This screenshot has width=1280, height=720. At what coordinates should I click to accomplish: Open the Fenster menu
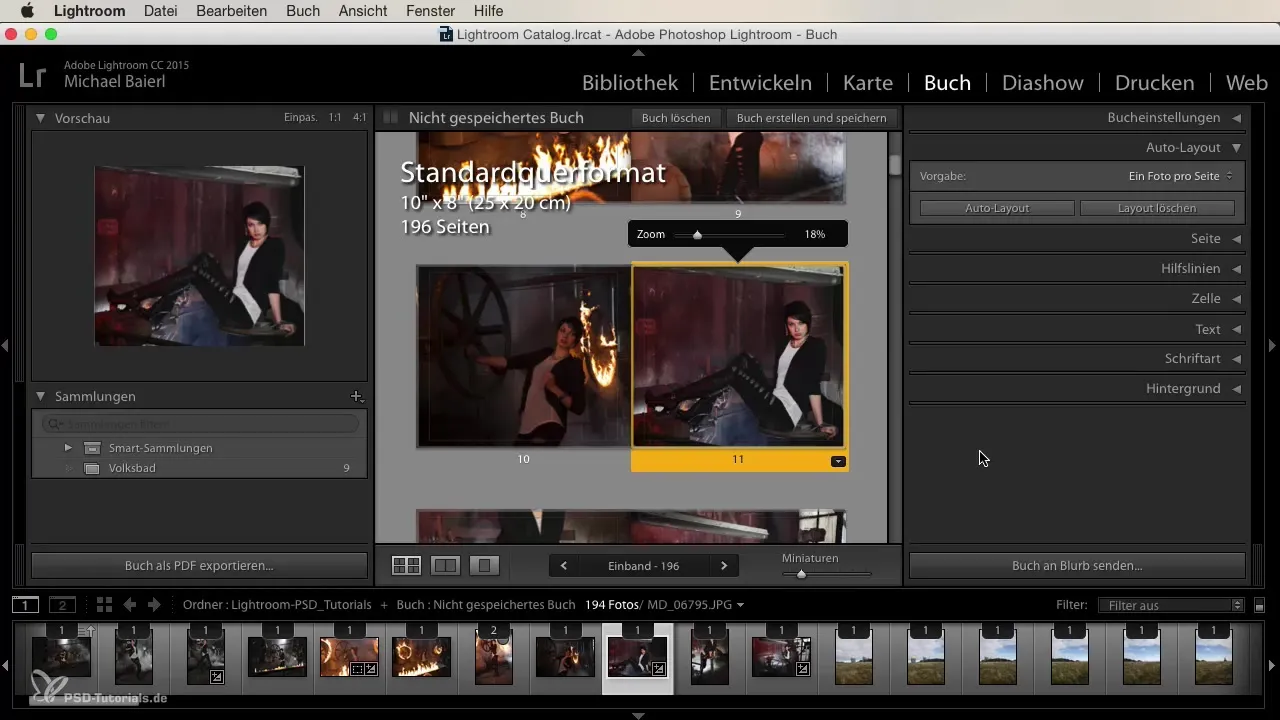pos(432,11)
